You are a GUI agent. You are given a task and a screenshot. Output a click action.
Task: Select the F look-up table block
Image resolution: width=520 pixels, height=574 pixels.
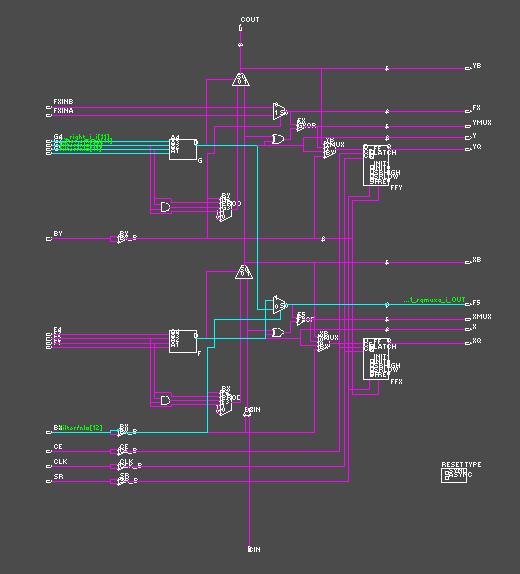click(x=183, y=341)
